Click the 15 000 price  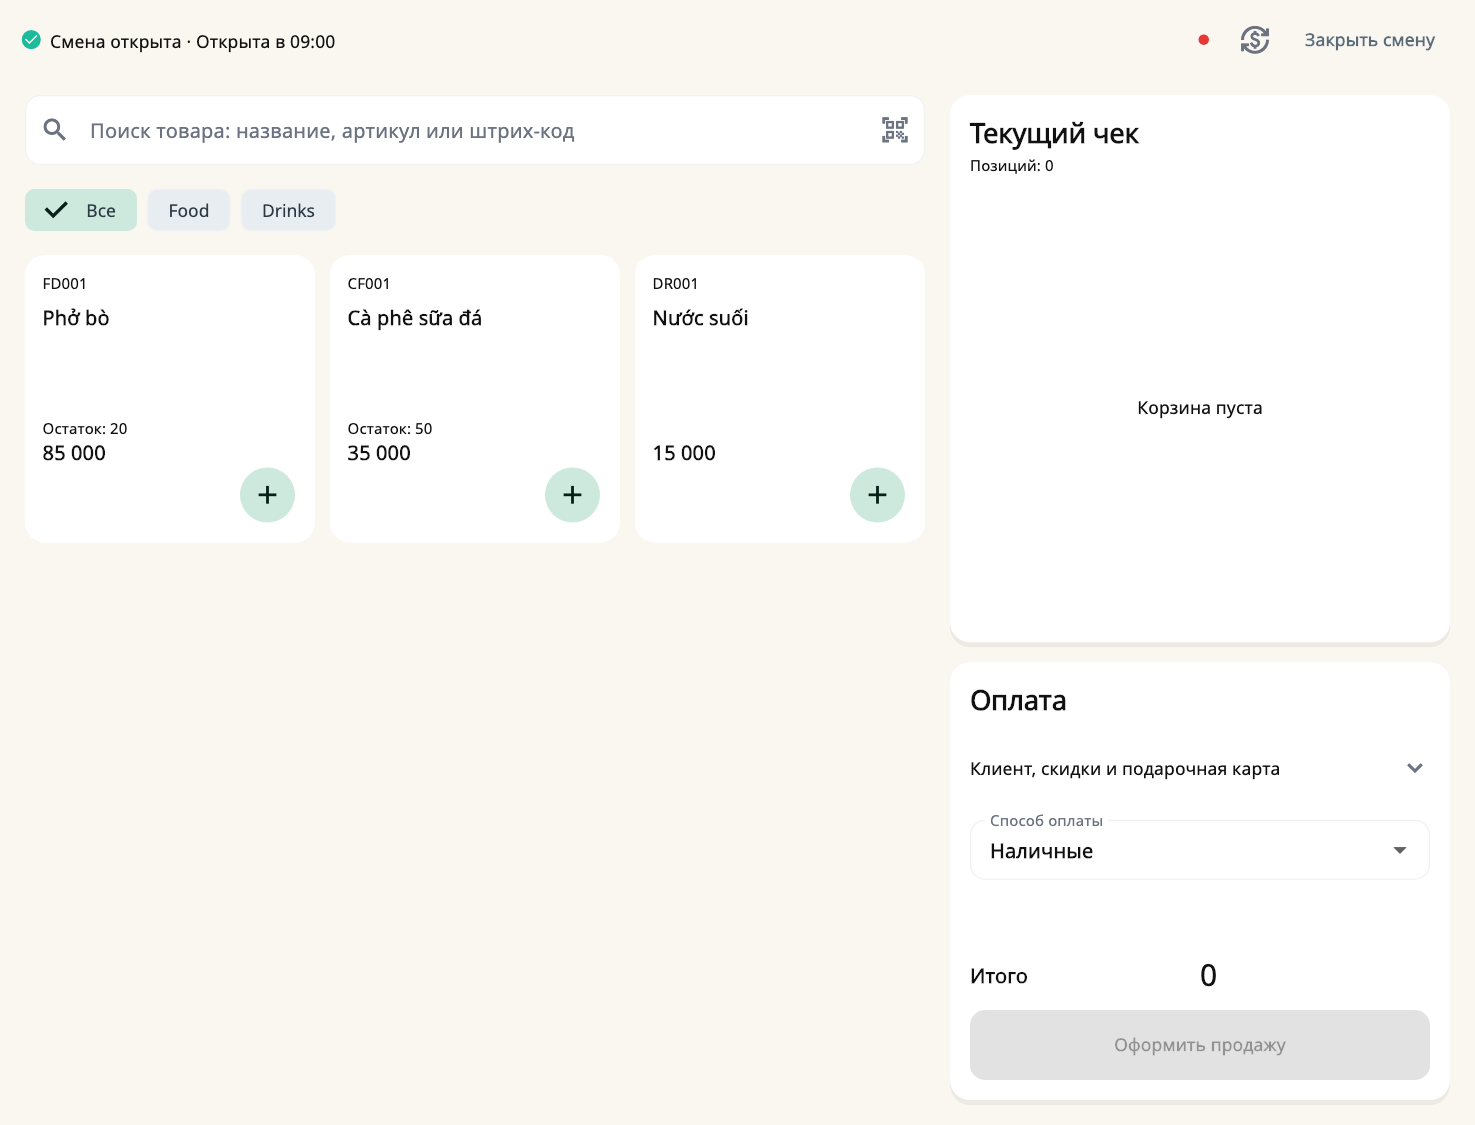coord(684,453)
